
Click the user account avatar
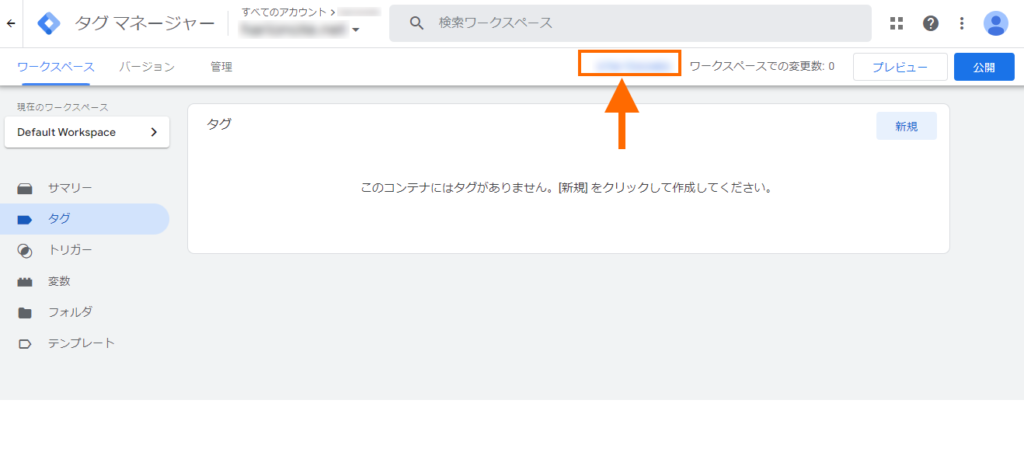pos(996,23)
